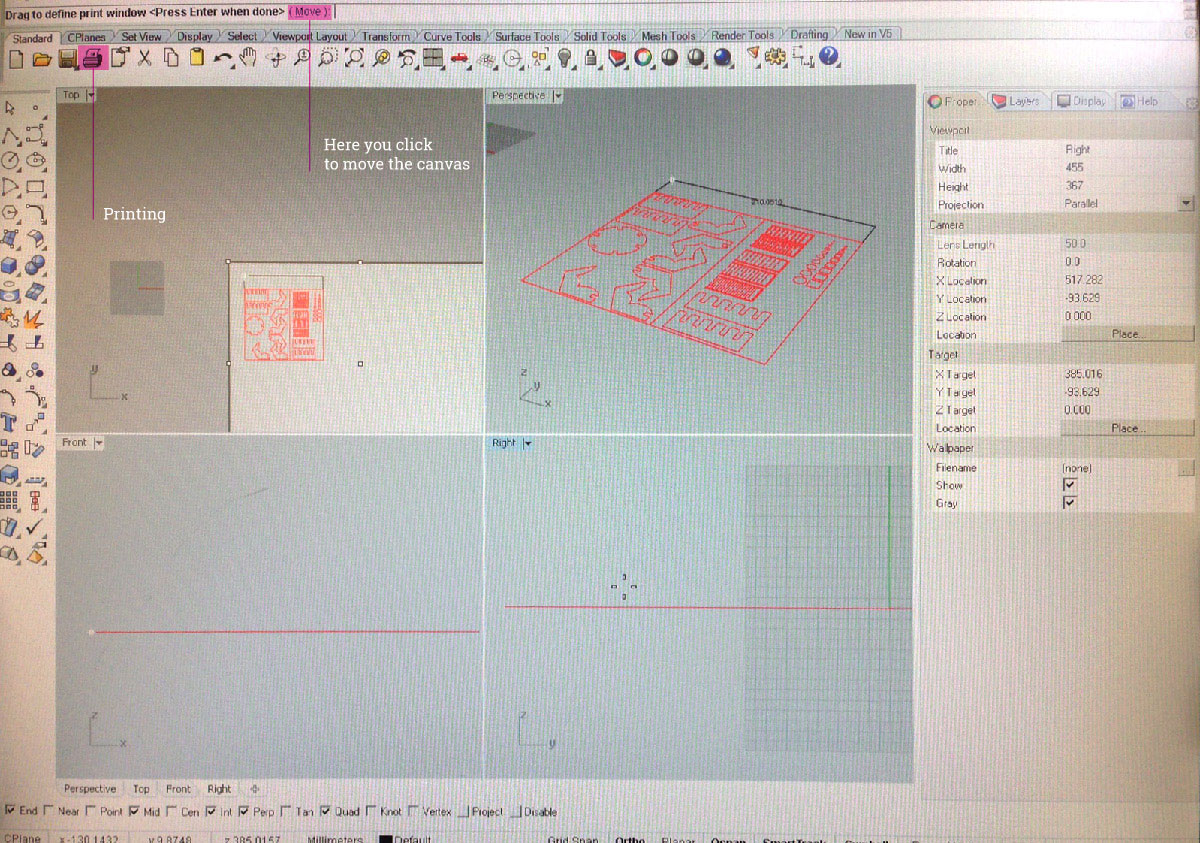Activate the Pan hand tool
This screenshot has width=1200, height=843.
(x=246, y=58)
